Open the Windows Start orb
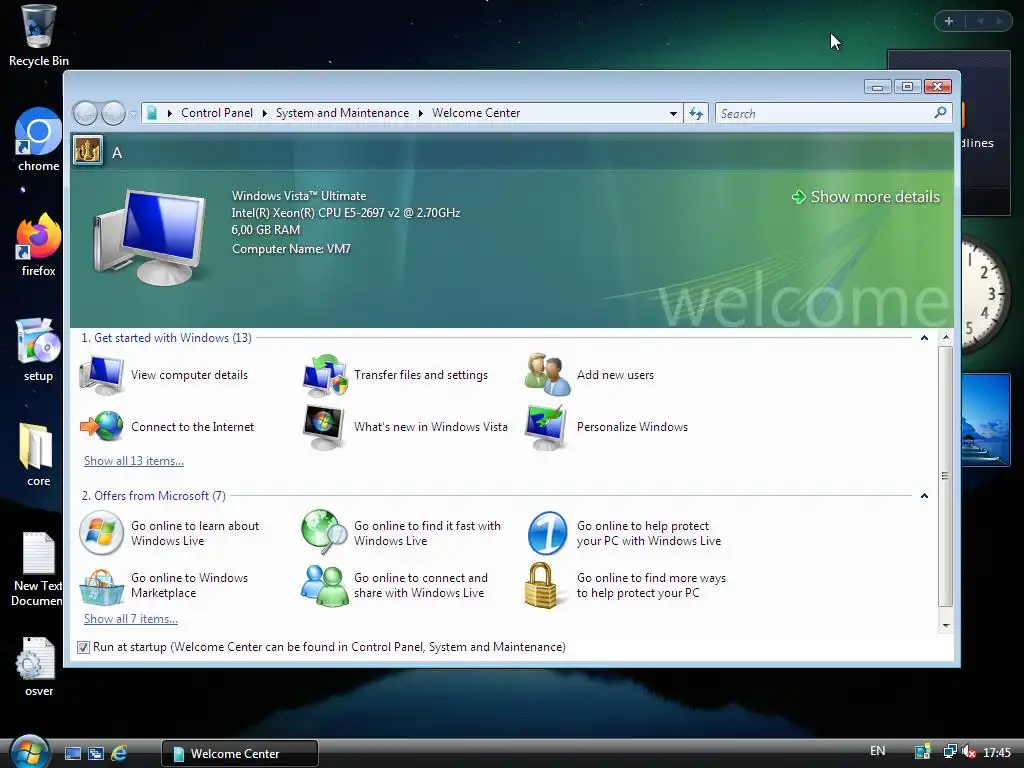Image resolution: width=1024 pixels, height=768 pixels. [x=30, y=752]
